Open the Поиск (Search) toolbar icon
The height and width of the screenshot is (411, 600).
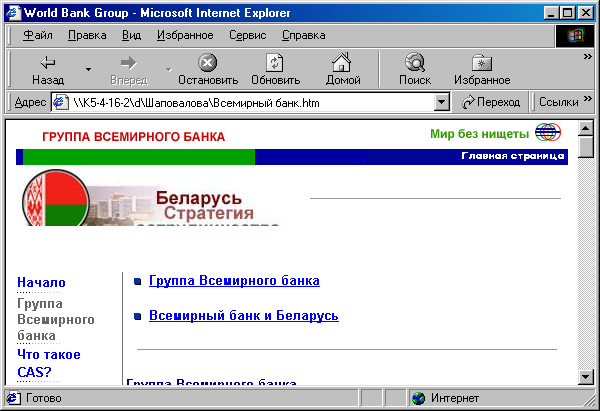[415, 62]
